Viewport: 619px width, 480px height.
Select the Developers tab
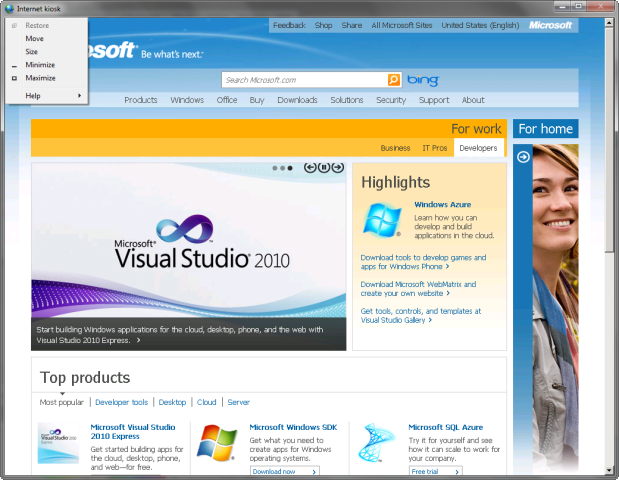tap(478, 148)
